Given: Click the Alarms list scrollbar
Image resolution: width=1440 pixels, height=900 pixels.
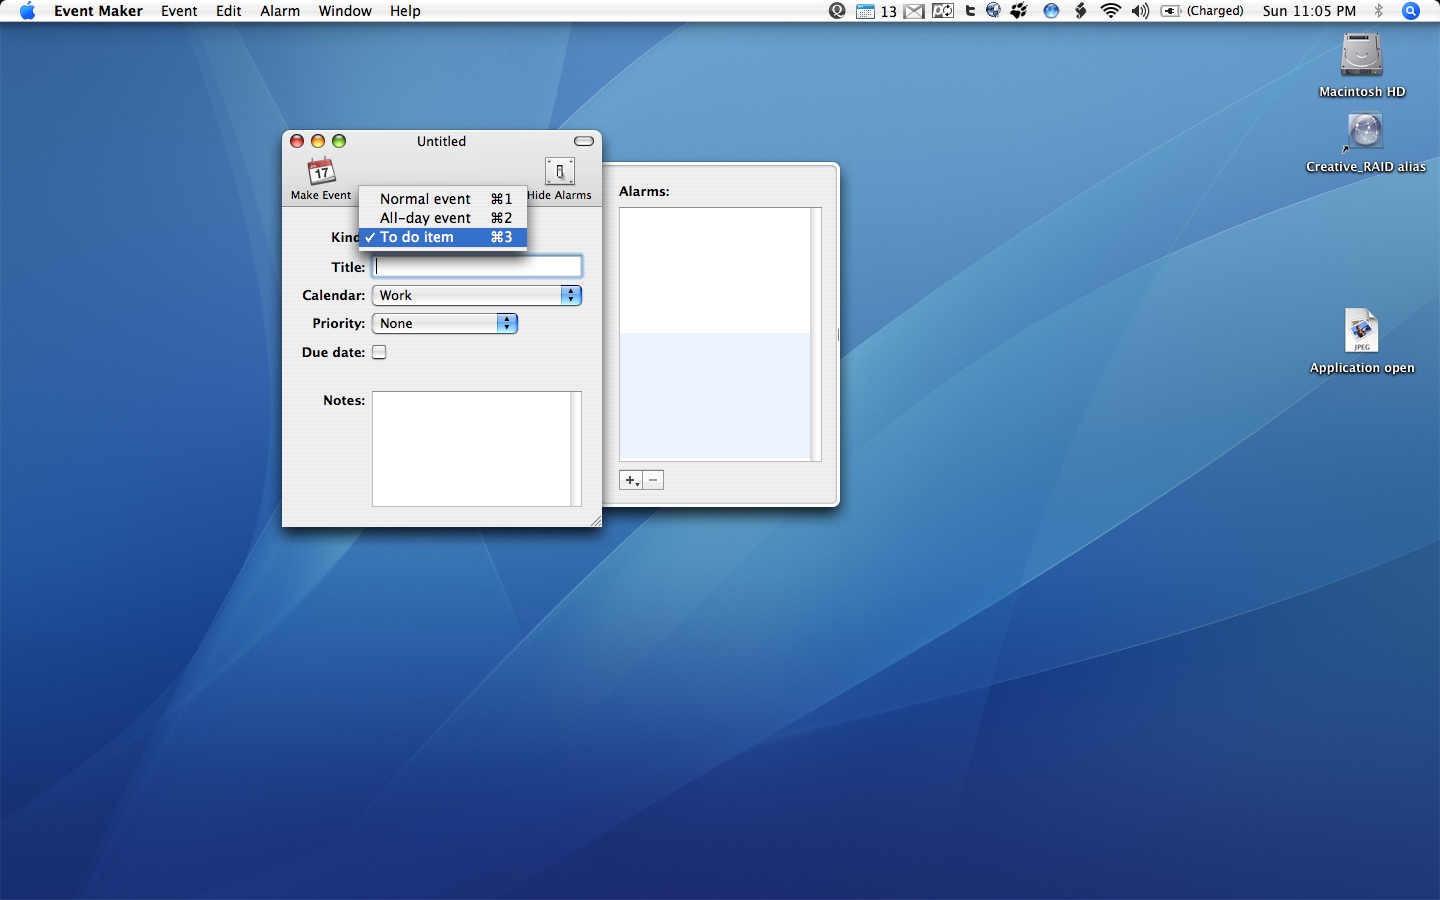Looking at the screenshot, I should [x=816, y=334].
